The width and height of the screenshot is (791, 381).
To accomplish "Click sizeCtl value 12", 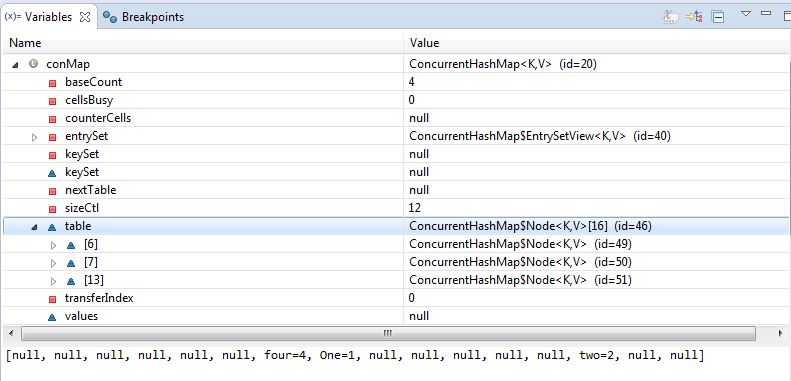I will click(x=415, y=208).
